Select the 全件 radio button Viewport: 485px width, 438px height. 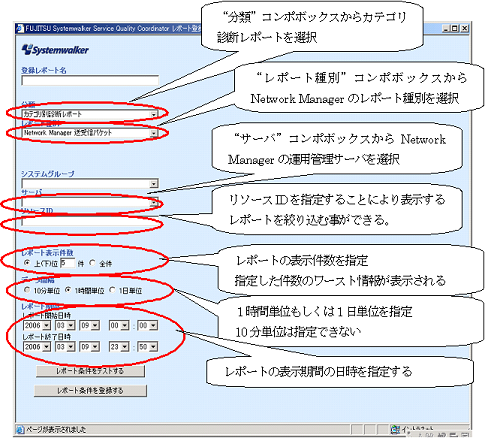pyautogui.click(x=92, y=263)
